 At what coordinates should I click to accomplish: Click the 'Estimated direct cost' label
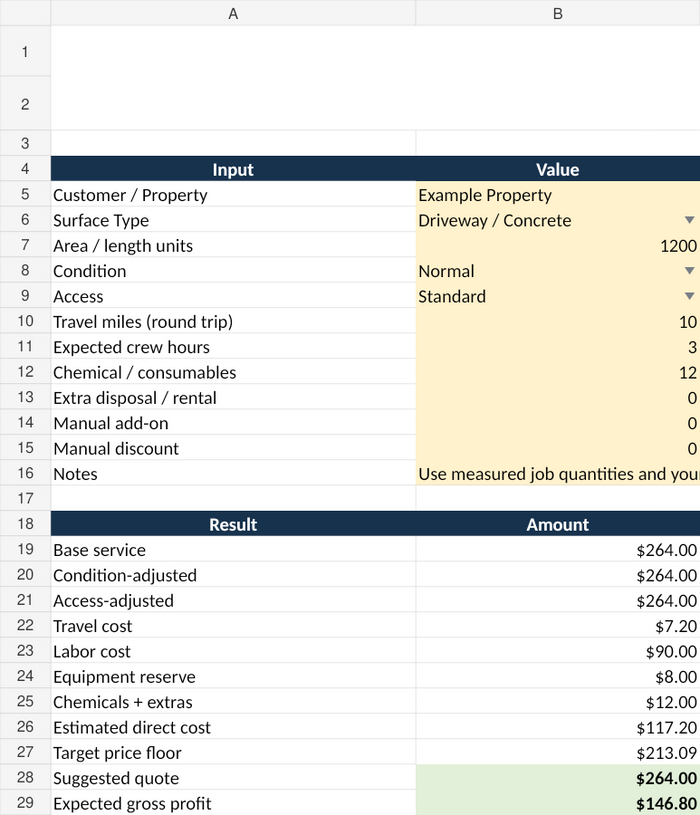pos(131,728)
